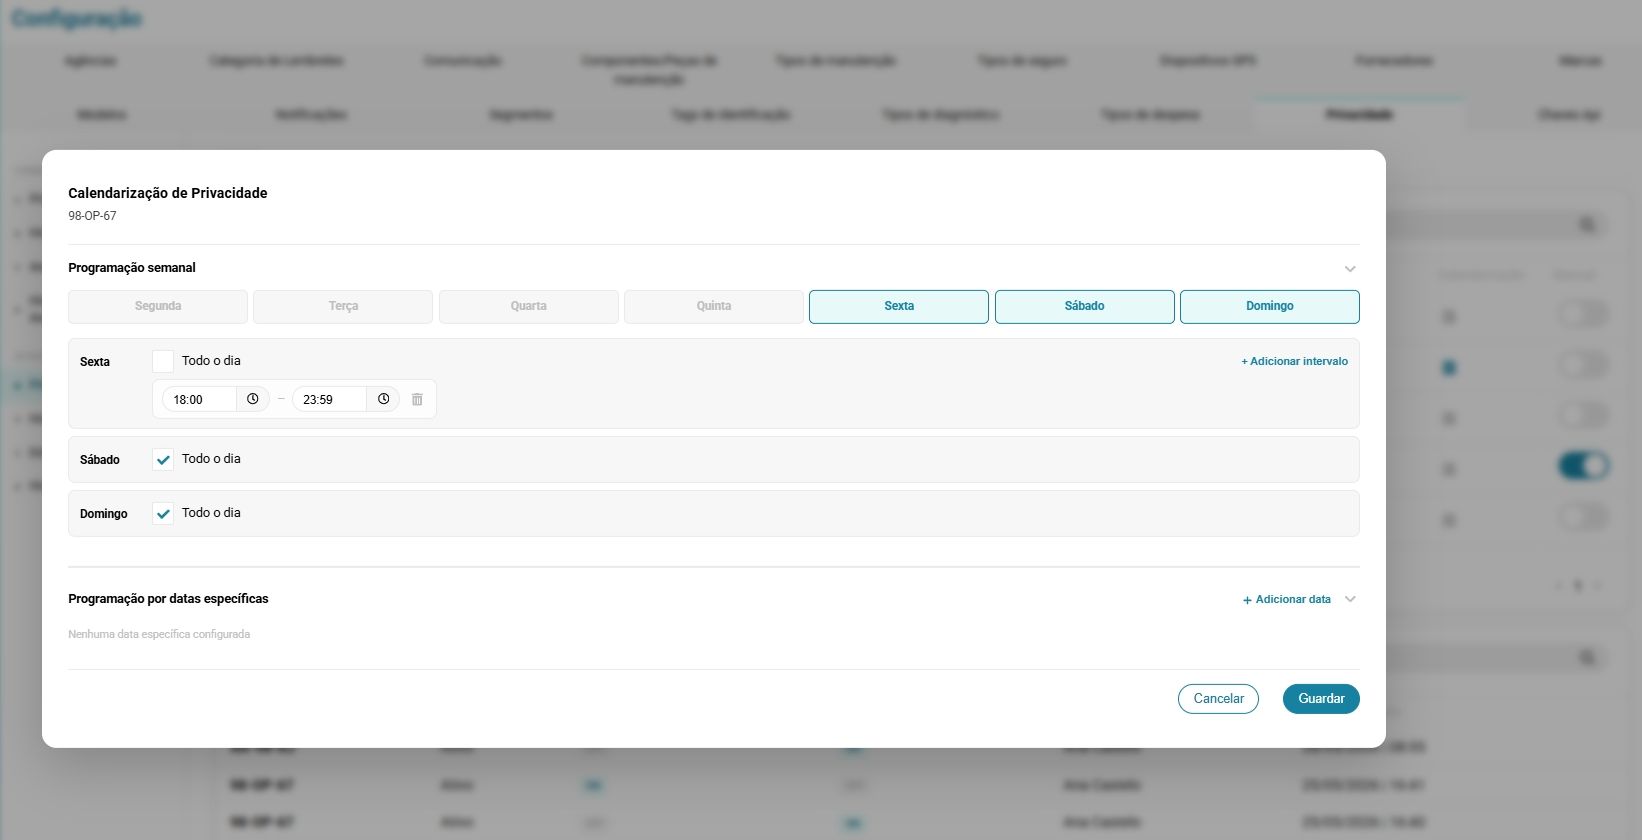The image size is (1642, 840).
Task: Save the schedule with Guardar
Action: (1321, 698)
